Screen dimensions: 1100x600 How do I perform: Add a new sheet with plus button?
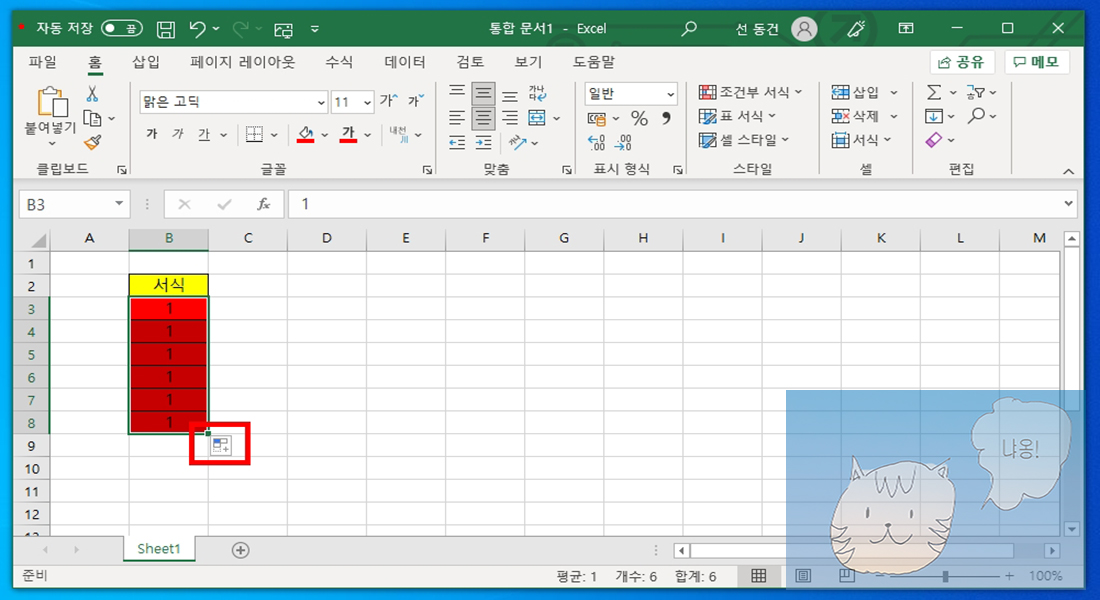(241, 550)
